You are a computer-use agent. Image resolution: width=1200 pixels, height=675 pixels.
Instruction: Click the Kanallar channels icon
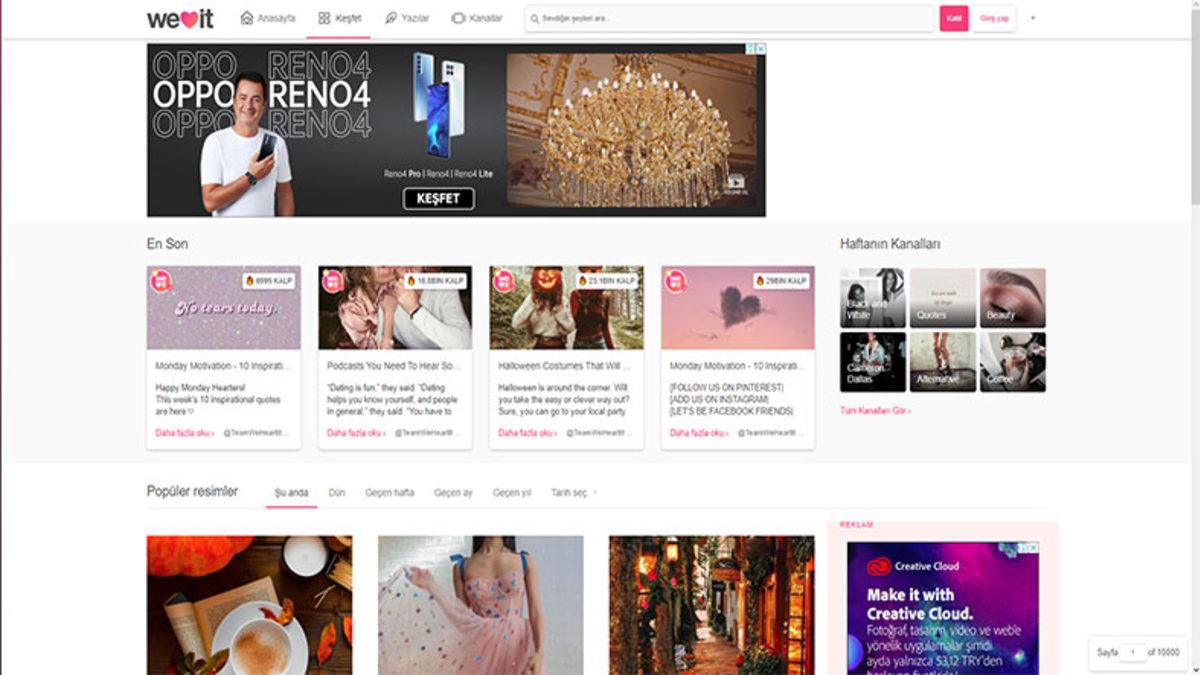[457, 16]
